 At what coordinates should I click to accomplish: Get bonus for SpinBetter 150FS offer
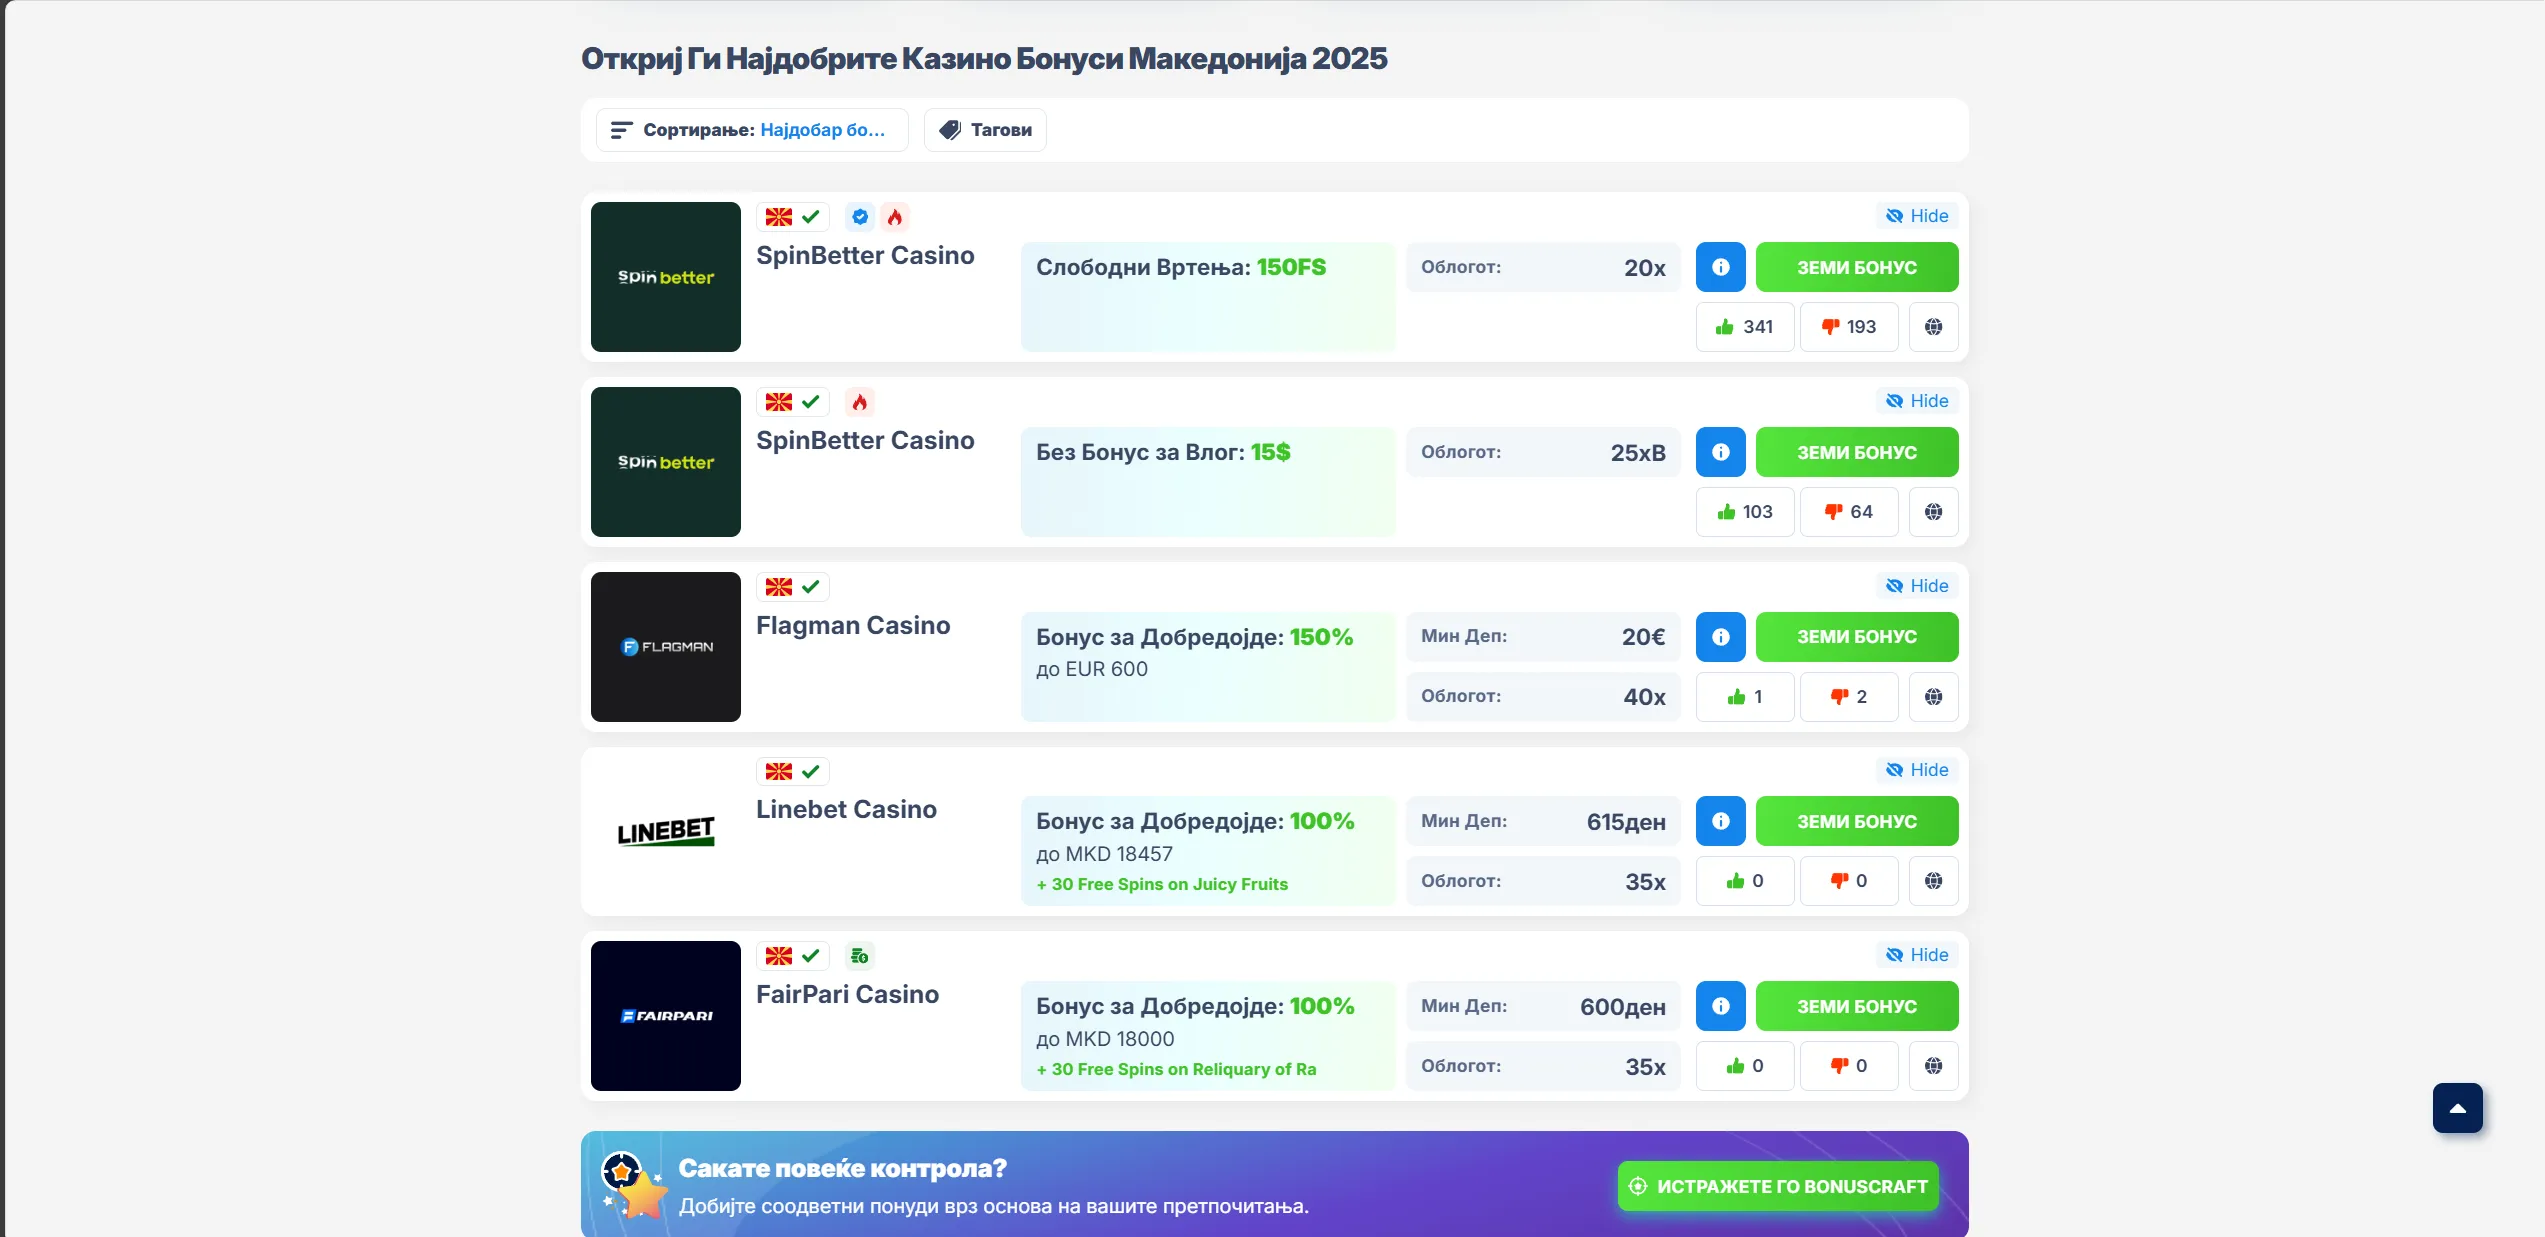[x=1857, y=267]
